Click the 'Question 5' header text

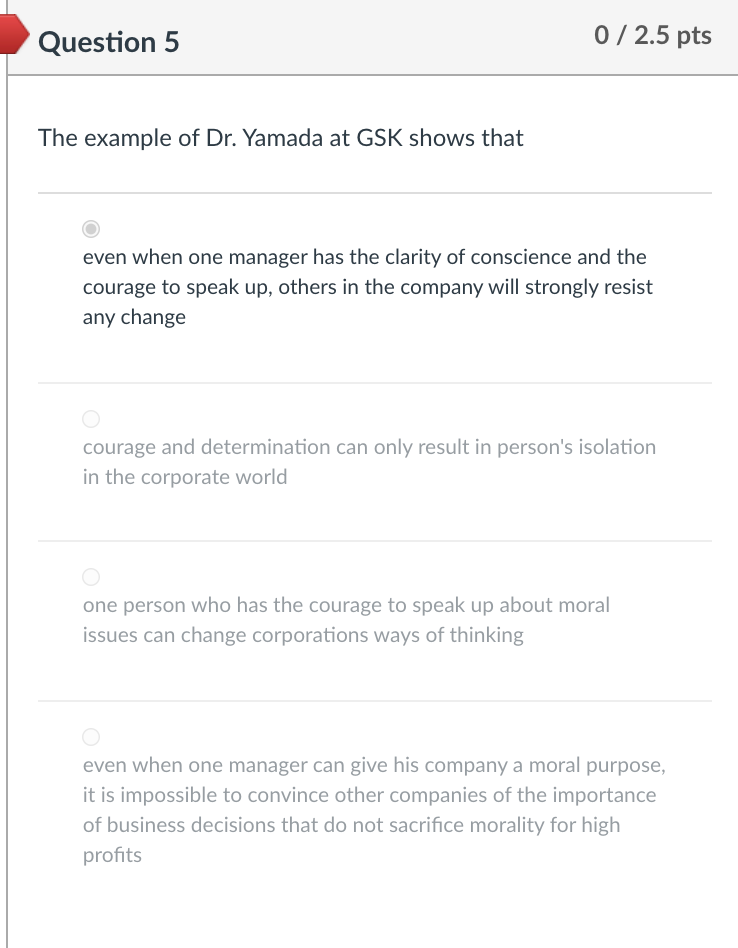point(110,43)
